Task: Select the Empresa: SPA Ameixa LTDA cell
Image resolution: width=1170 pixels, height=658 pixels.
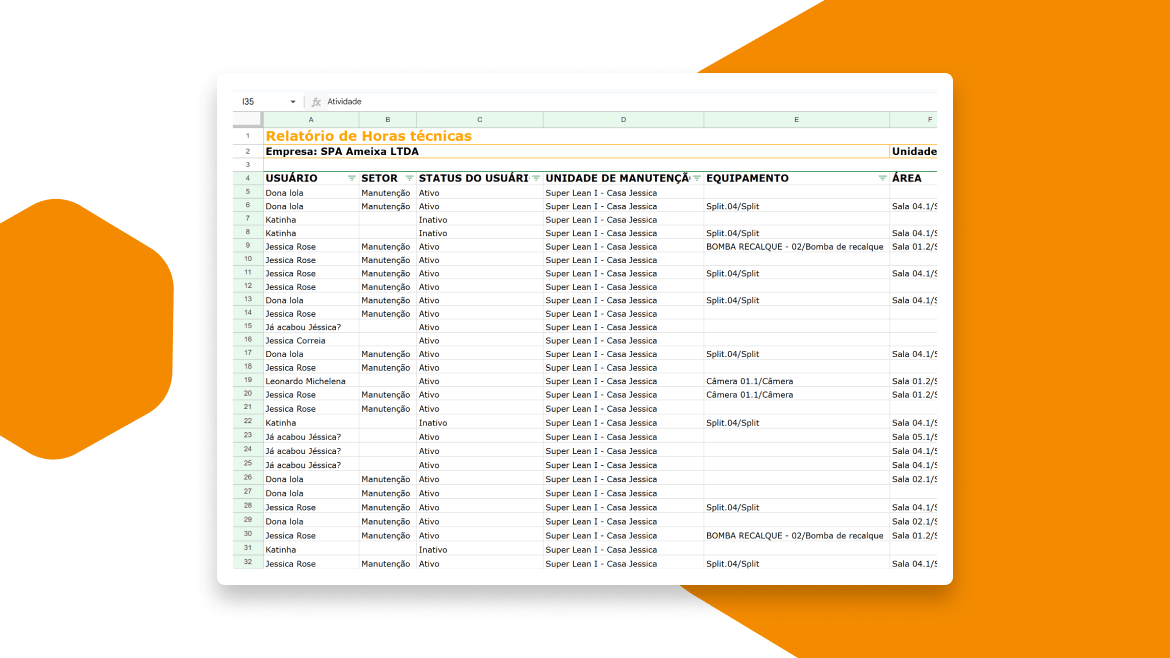Action: pos(342,152)
